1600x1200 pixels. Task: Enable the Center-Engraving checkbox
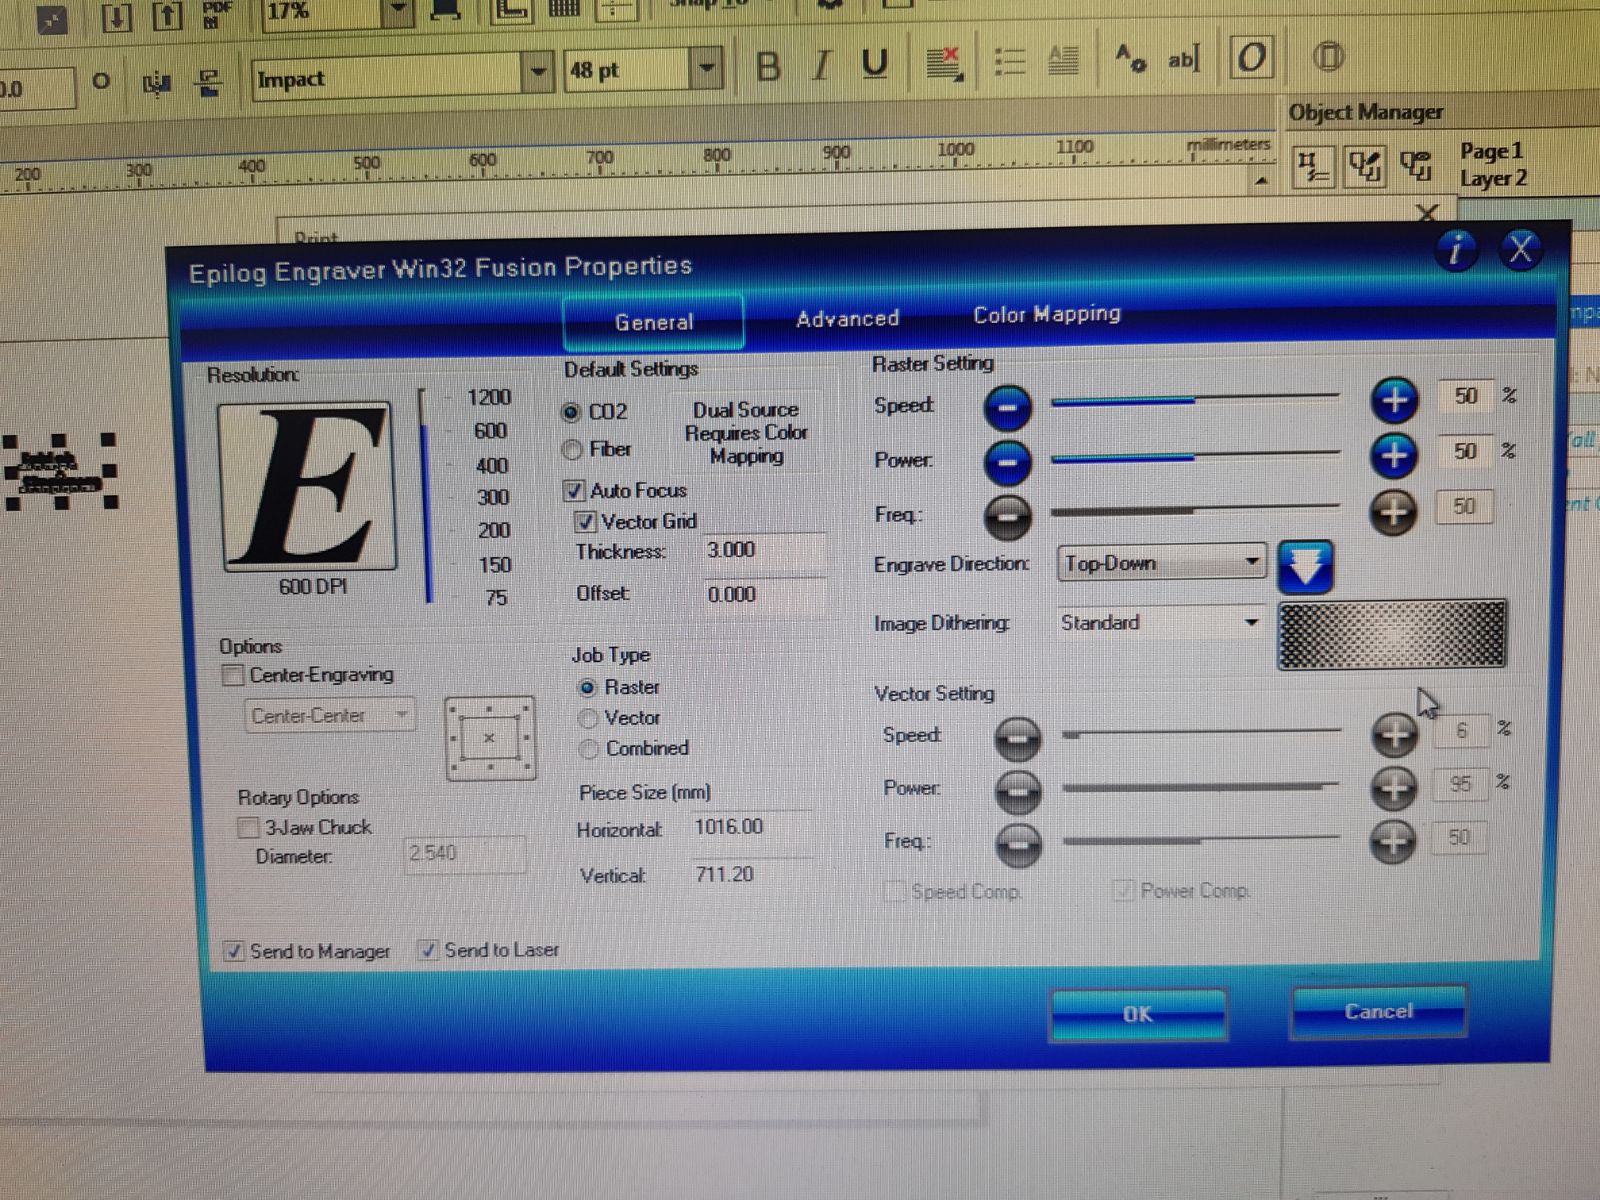pos(232,676)
